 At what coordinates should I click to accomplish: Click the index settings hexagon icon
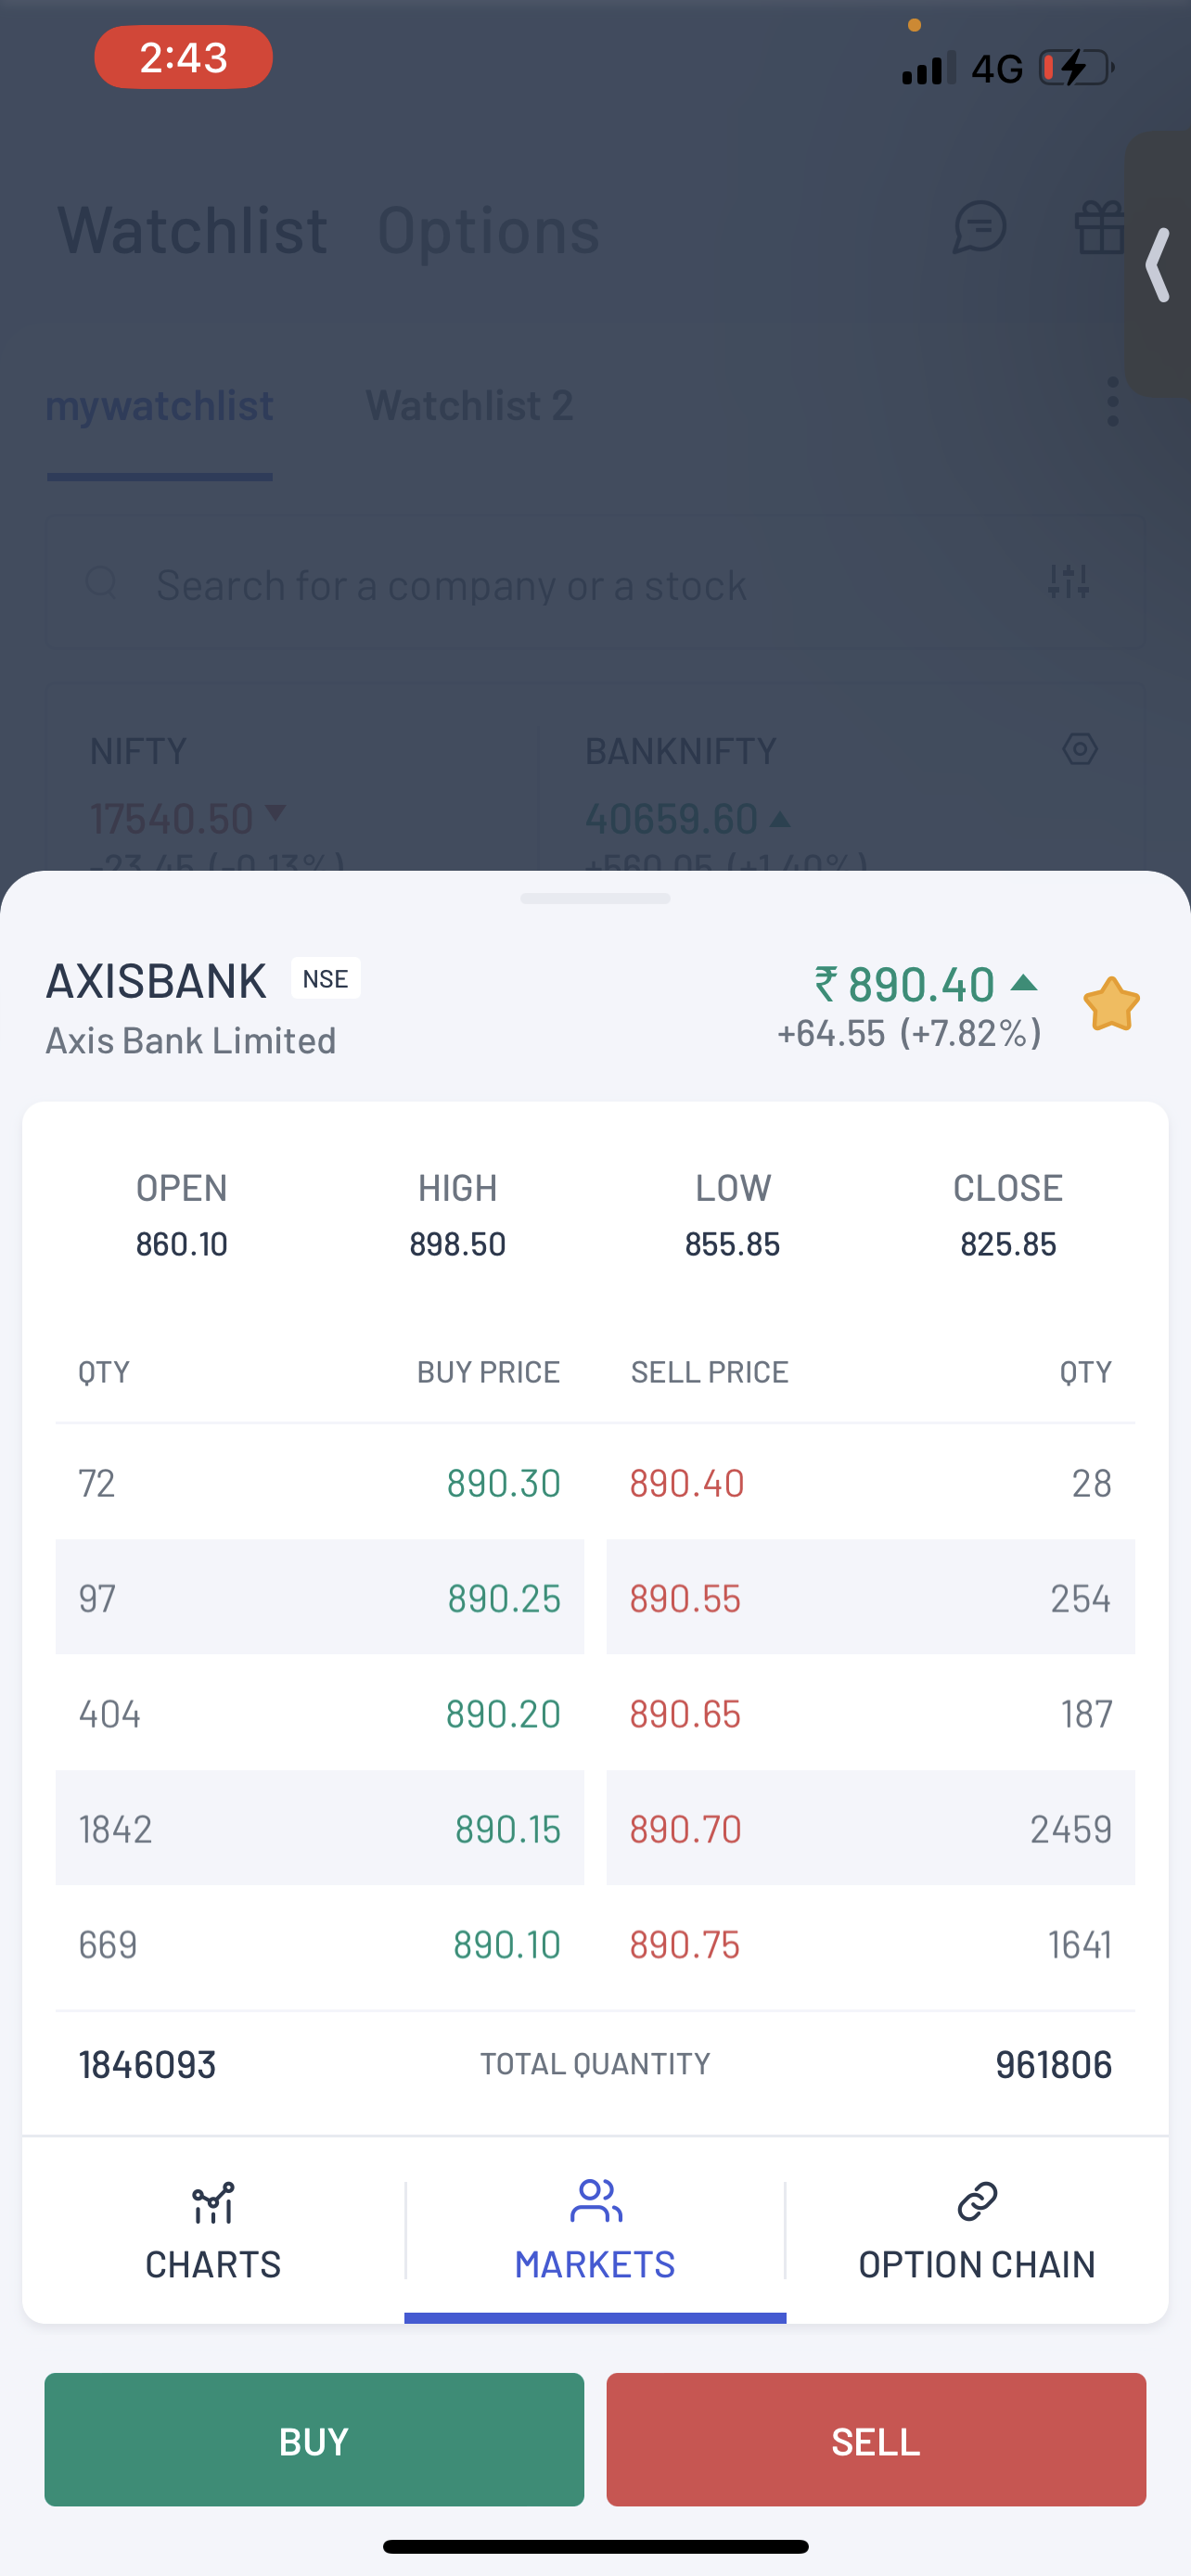(1080, 749)
